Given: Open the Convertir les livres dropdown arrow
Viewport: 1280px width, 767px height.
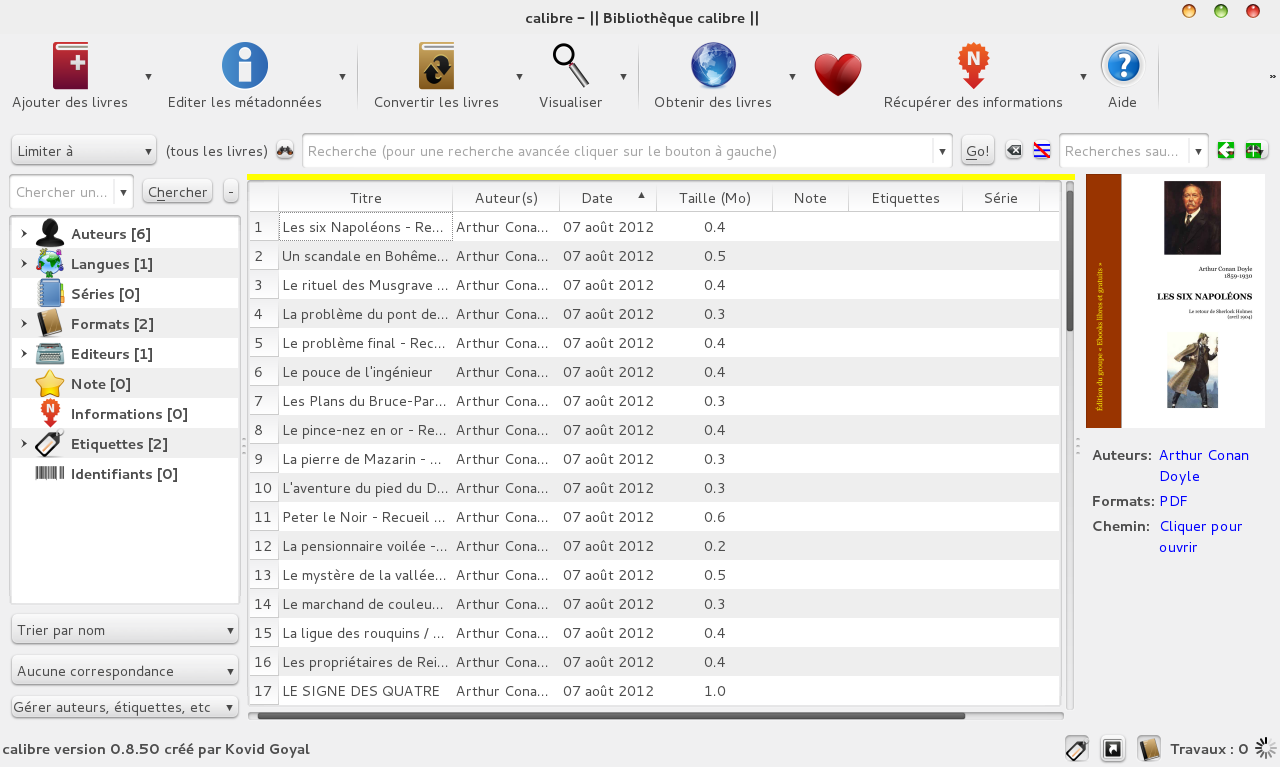Looking at the screenshot, I should pos(519,76).
